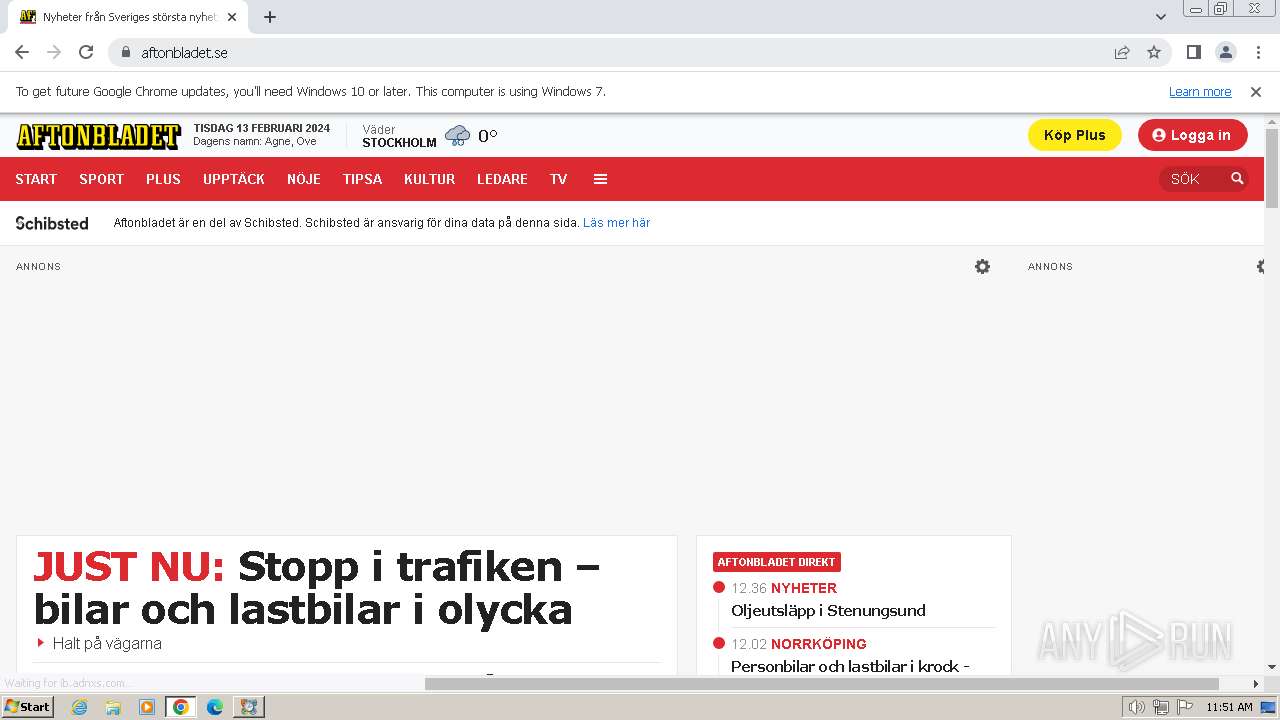This screenshot has width=1280, height=720.
Task: Open File Explorer from the taskbar
Action: (x=113, y=707)
